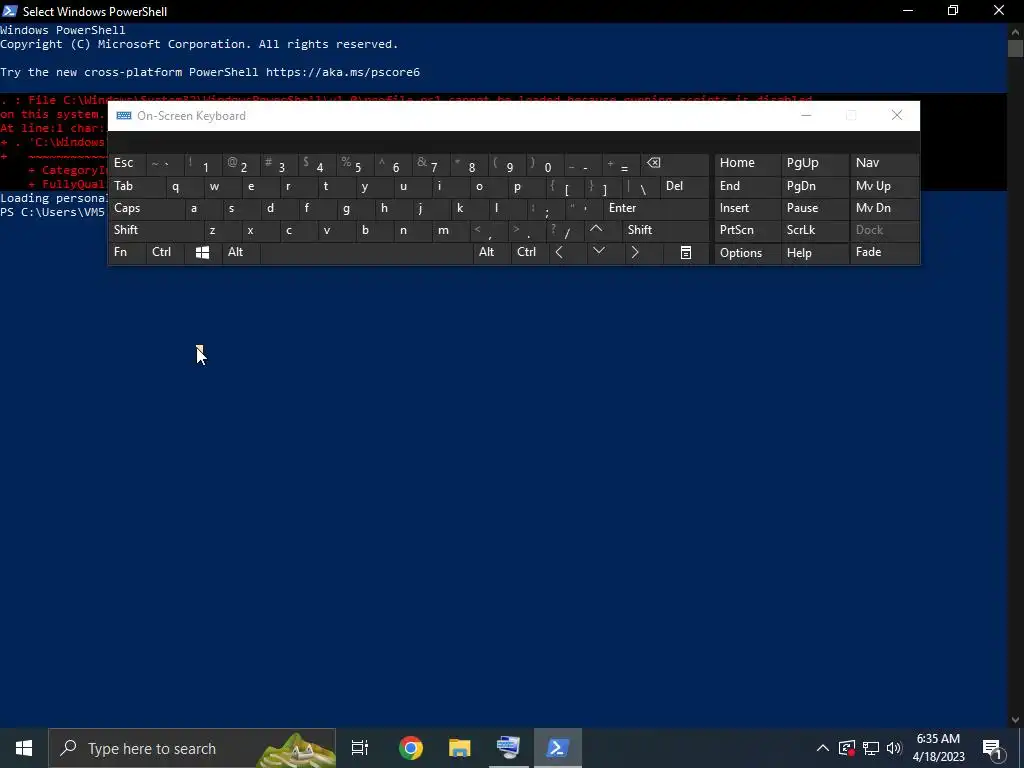Tap the Home key
1024x768 pixels.
(x=747, y=163)
